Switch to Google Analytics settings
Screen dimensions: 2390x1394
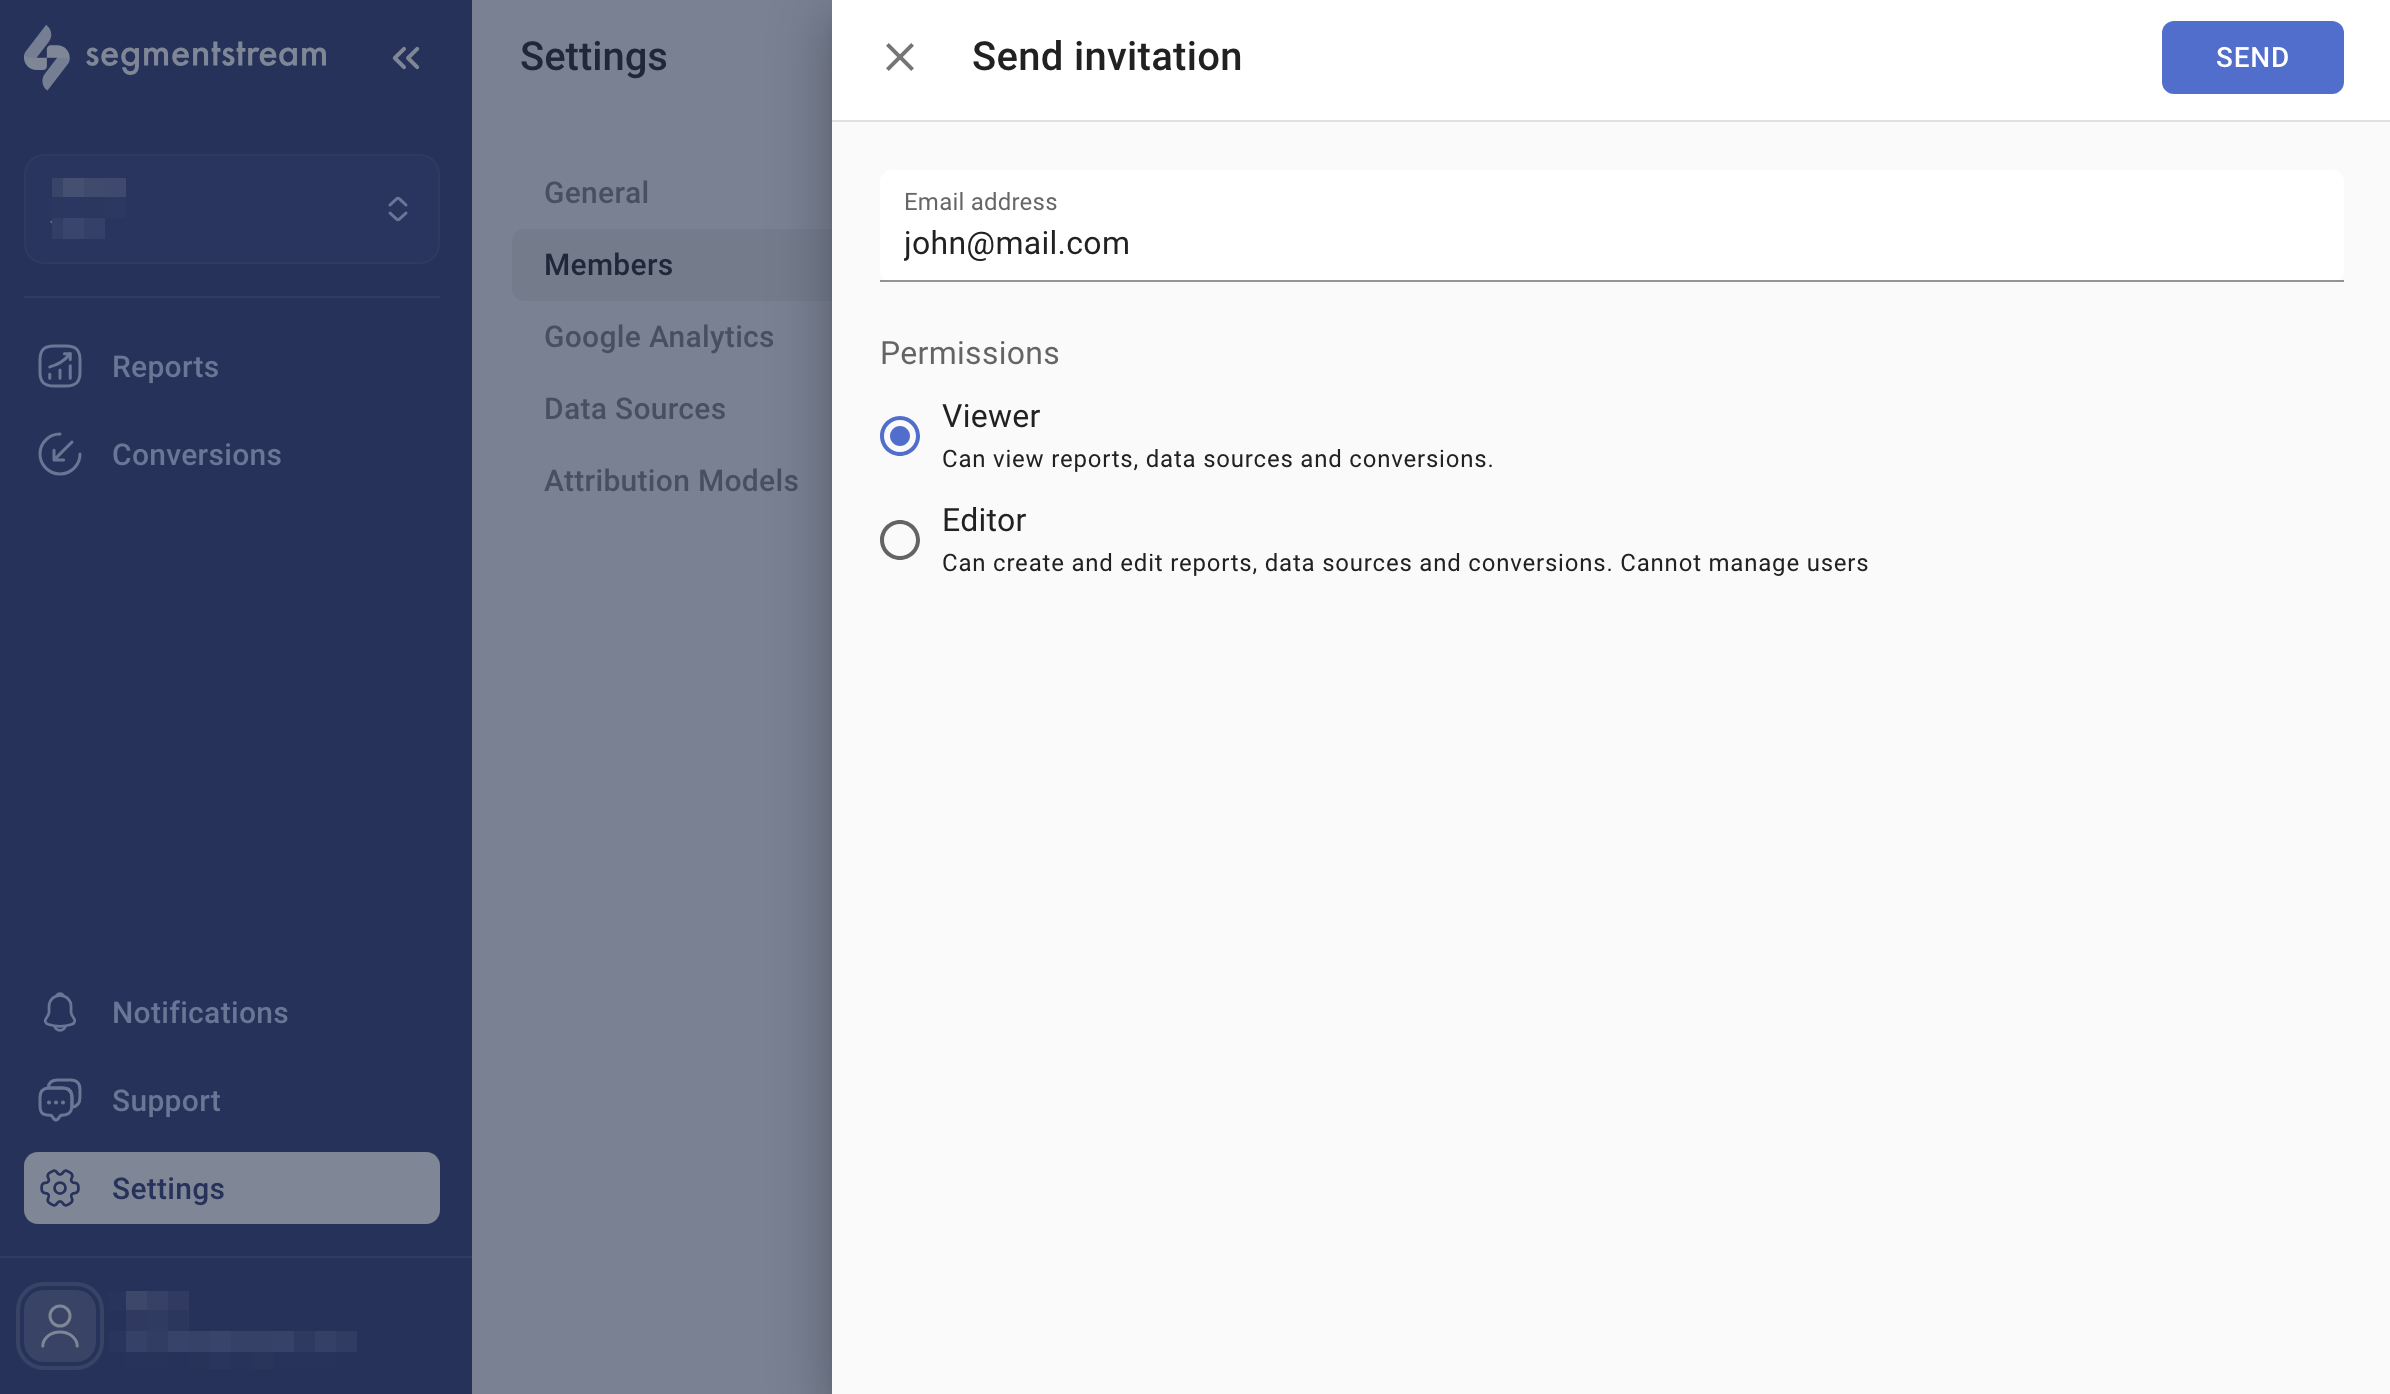658,337
